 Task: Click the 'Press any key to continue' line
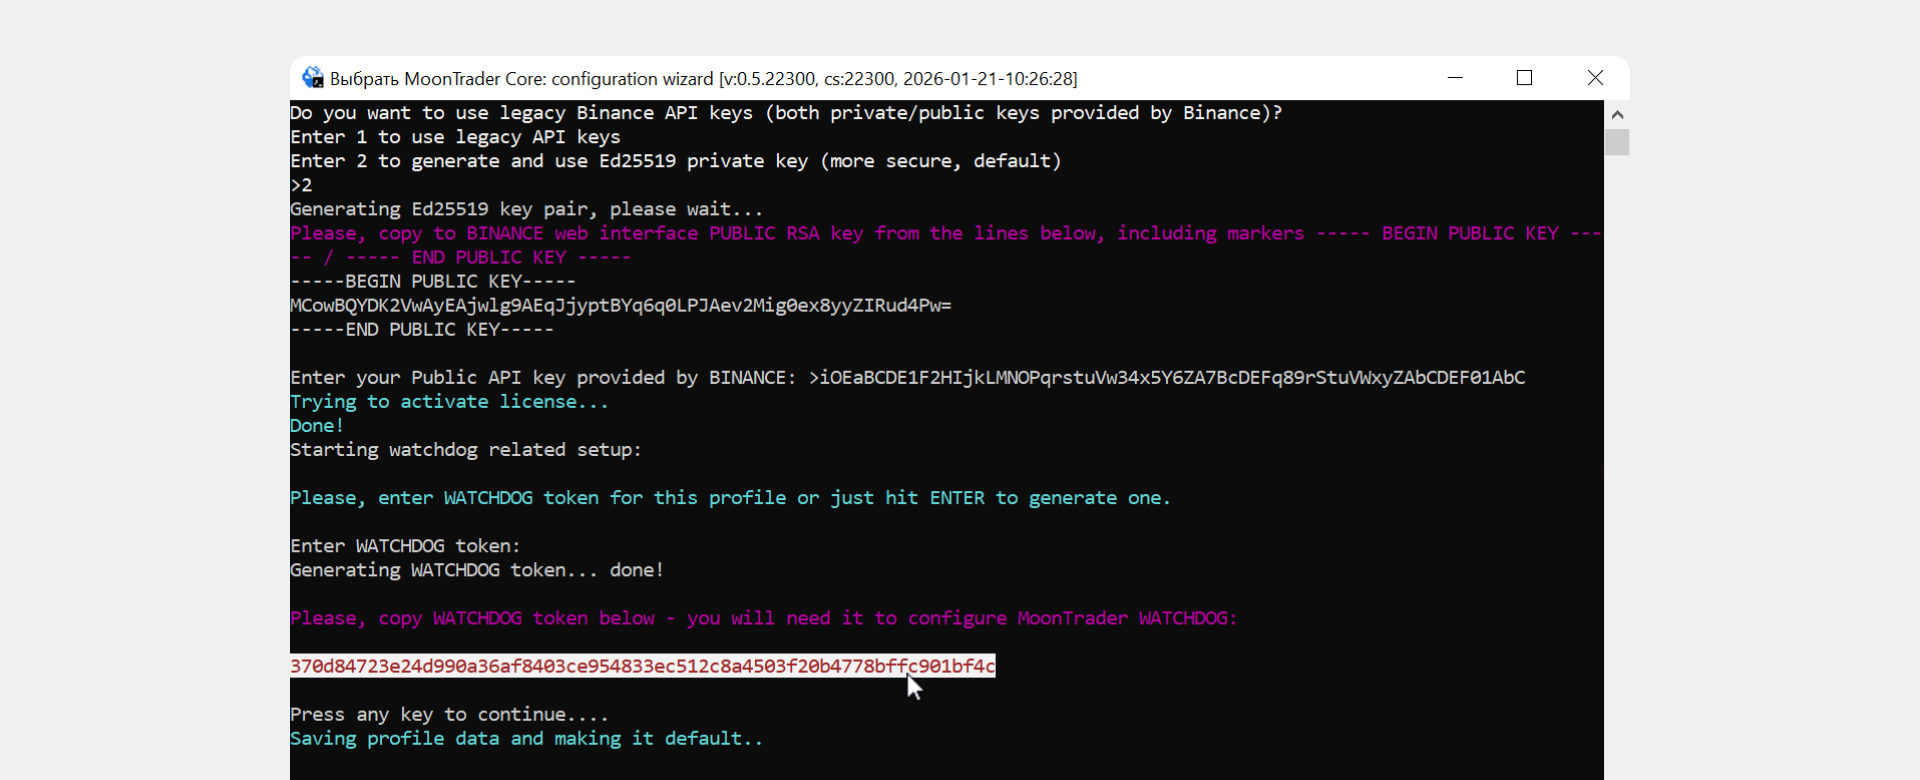449,714
